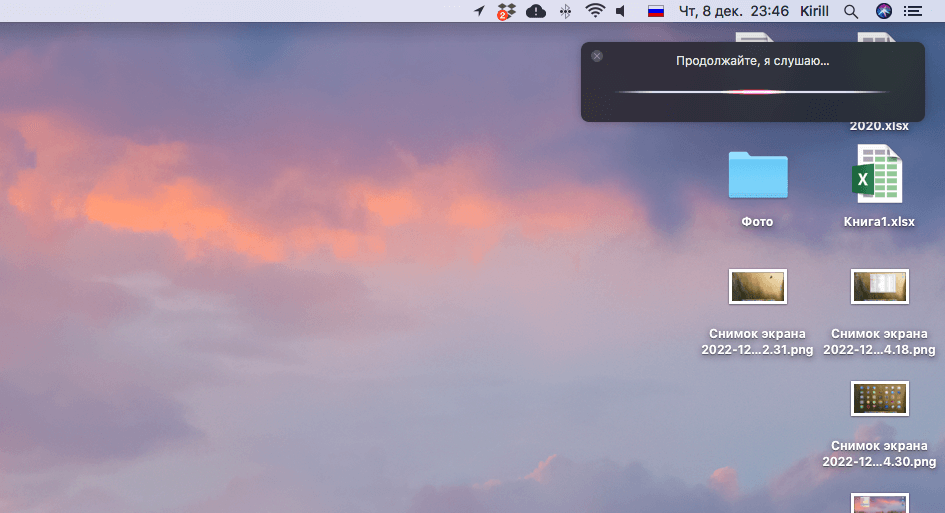Click the date and time clock
This screenshot has width=945, height=513.
(734, 11)
